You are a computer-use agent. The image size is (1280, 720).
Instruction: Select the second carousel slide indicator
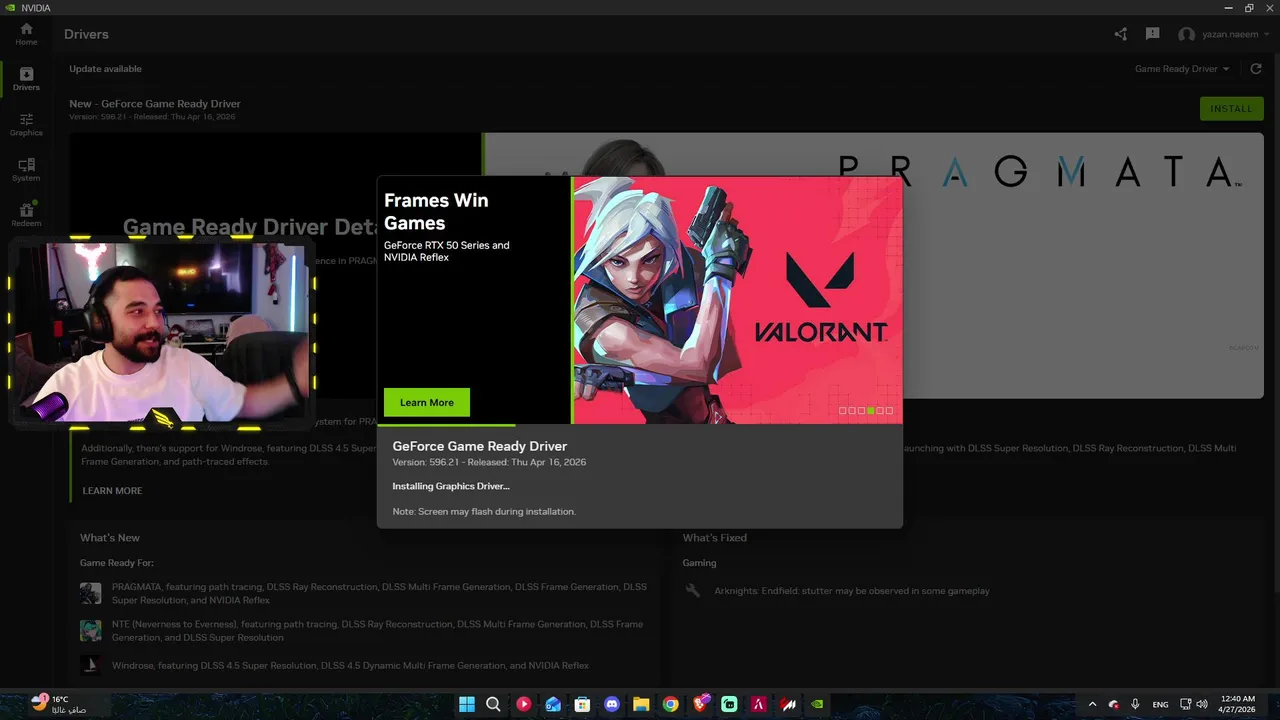pyautogui.click(x=852, y=411)
